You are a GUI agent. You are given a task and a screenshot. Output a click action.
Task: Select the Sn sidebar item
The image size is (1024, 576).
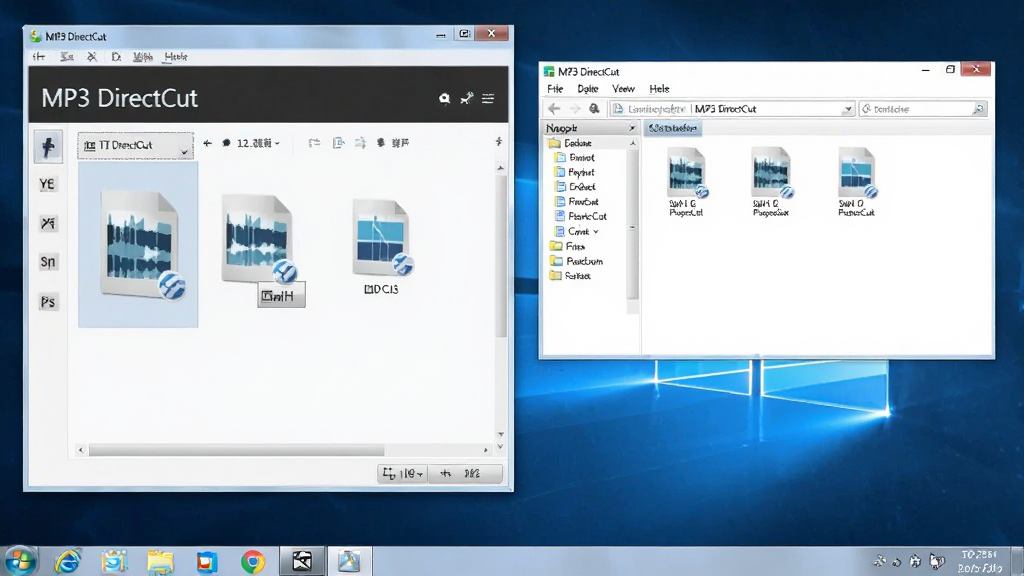pos(48,262)
